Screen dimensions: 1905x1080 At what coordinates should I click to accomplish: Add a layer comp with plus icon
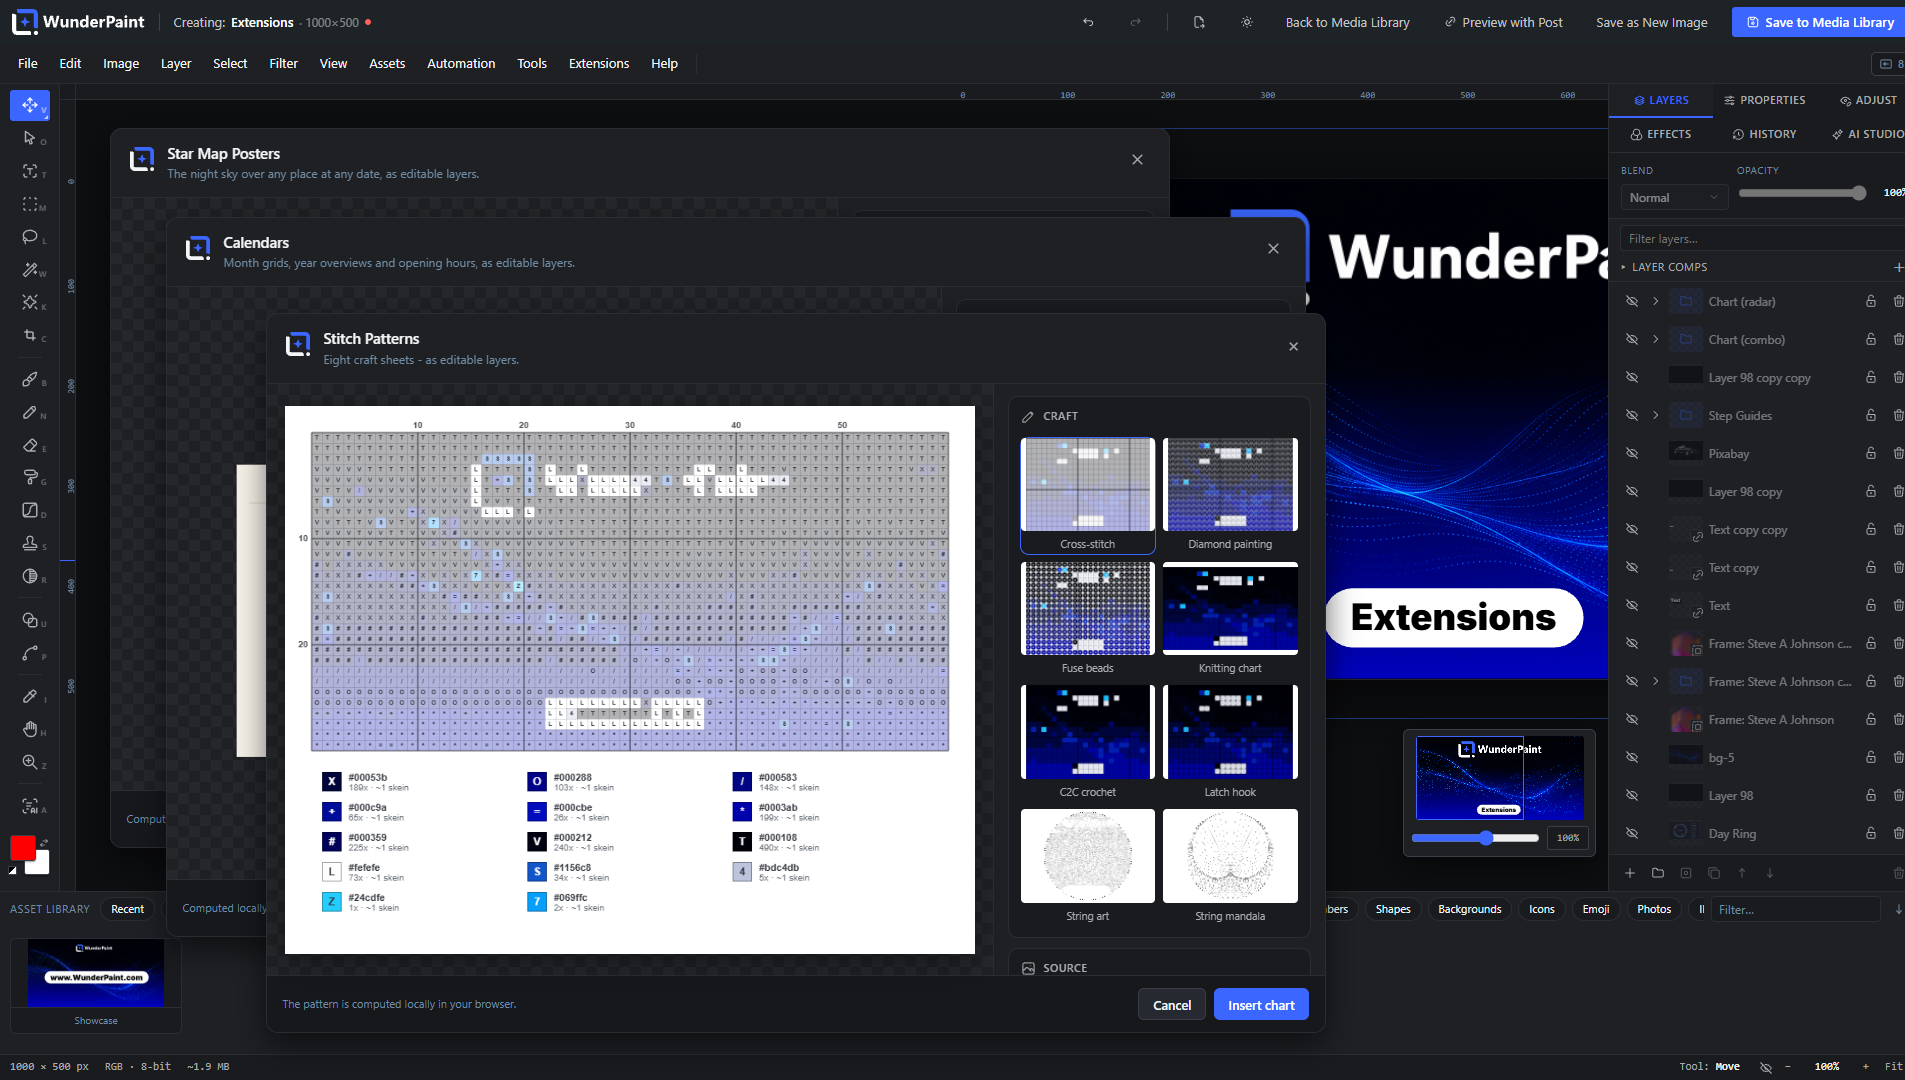click(x=1898, y=267)
